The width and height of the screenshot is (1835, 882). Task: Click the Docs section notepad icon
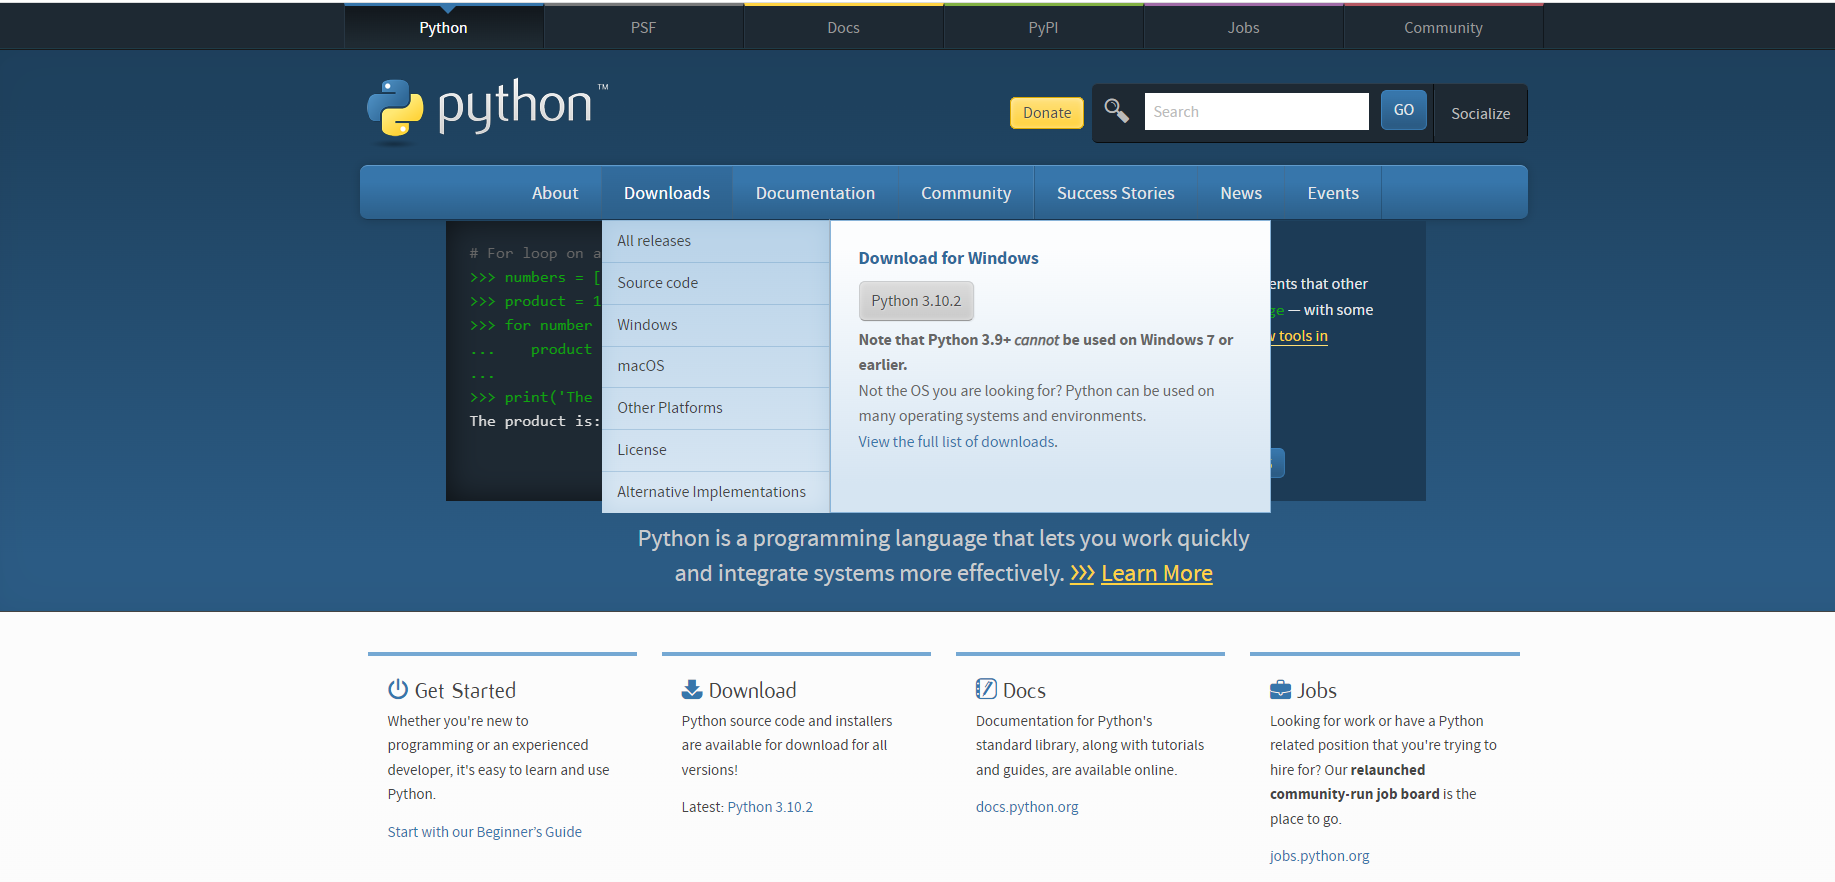986,689
